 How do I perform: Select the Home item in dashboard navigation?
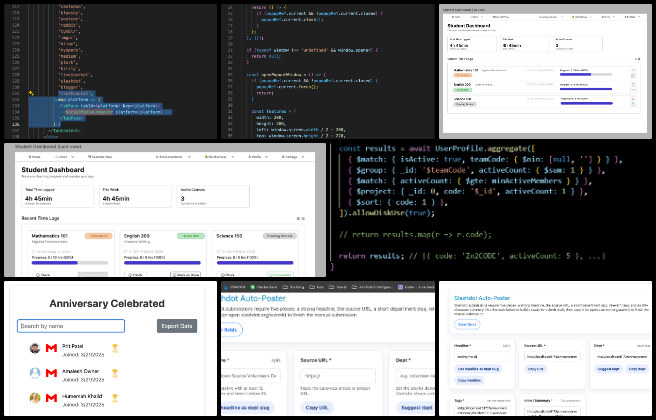point(34,157)
